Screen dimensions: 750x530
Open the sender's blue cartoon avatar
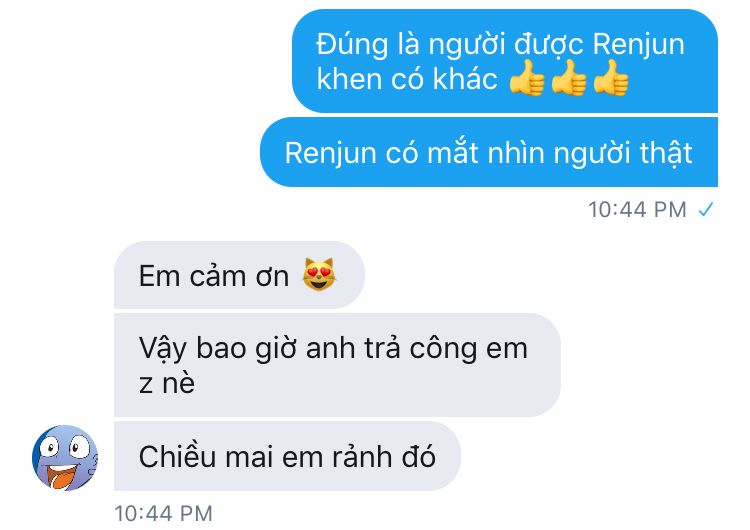(x=65, y=457)
